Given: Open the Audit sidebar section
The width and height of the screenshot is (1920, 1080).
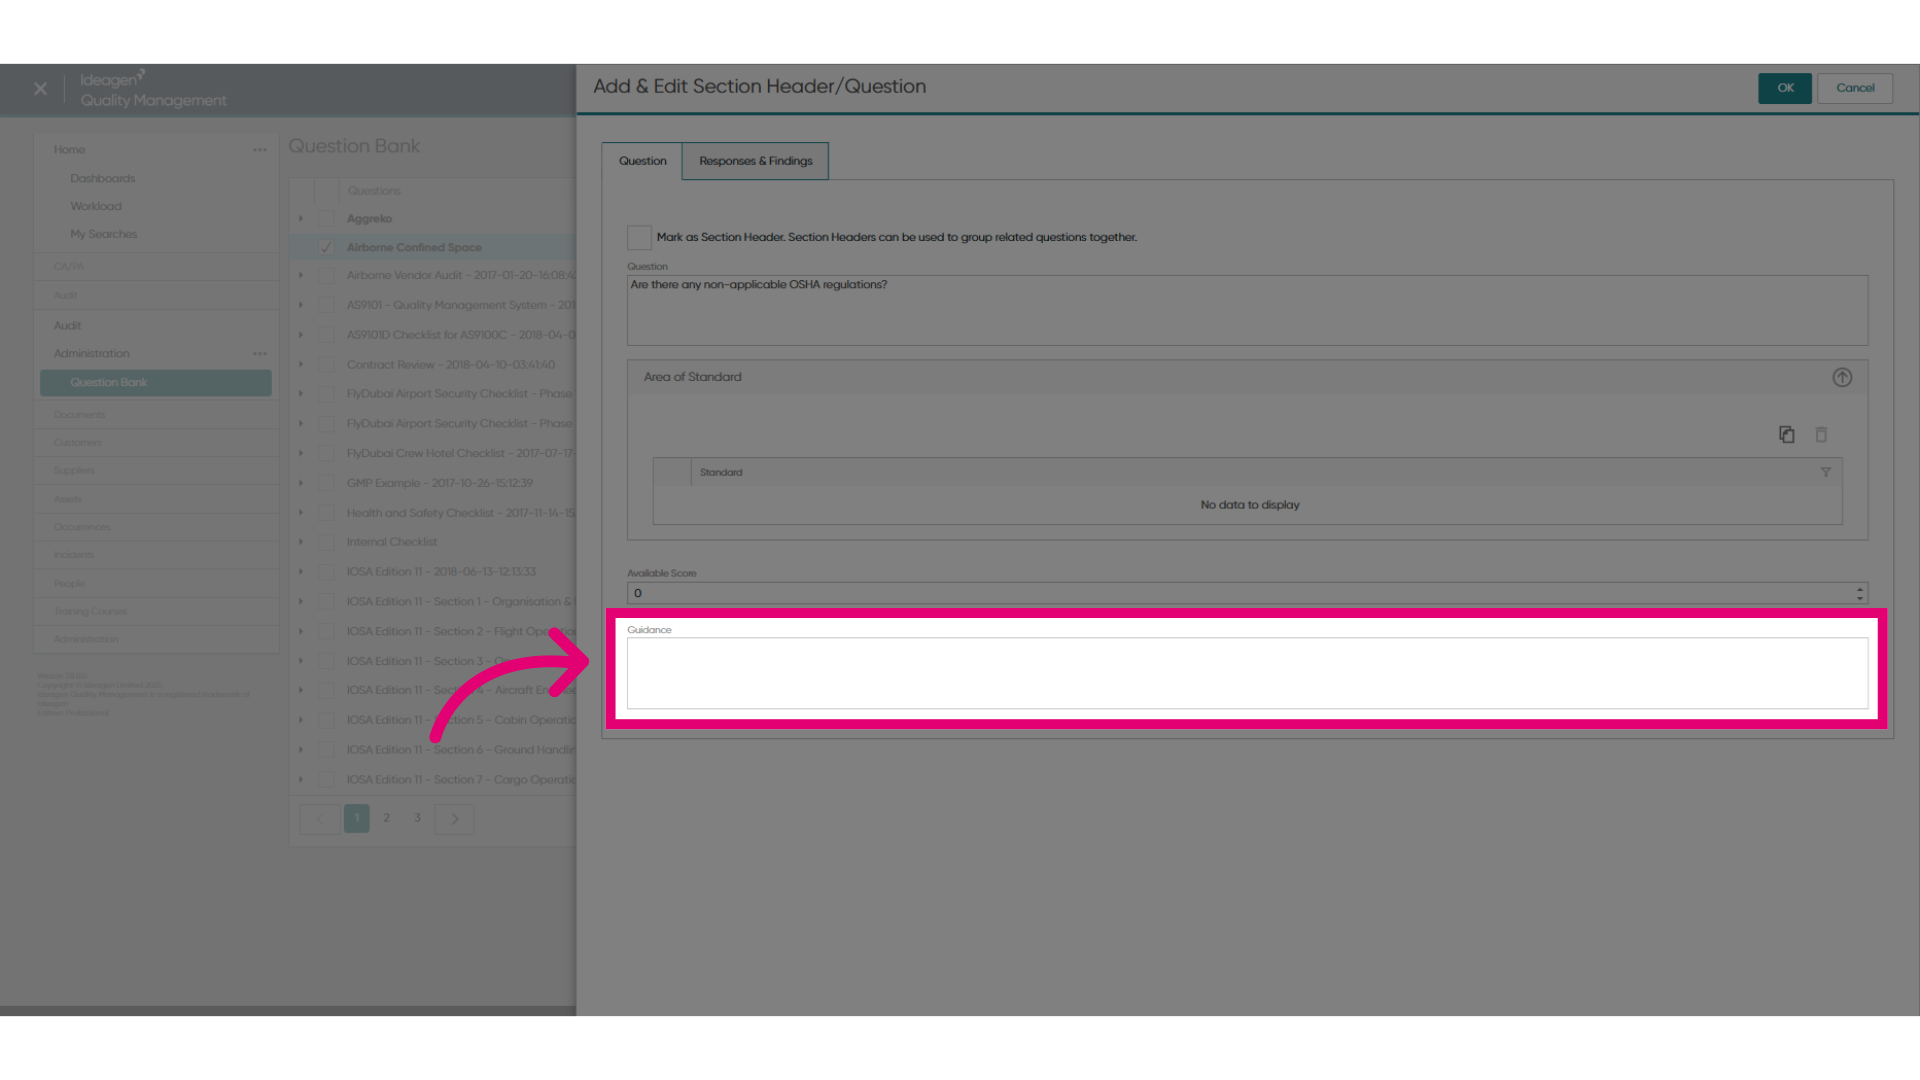Looking at the screenshot, I should (67, 326).
